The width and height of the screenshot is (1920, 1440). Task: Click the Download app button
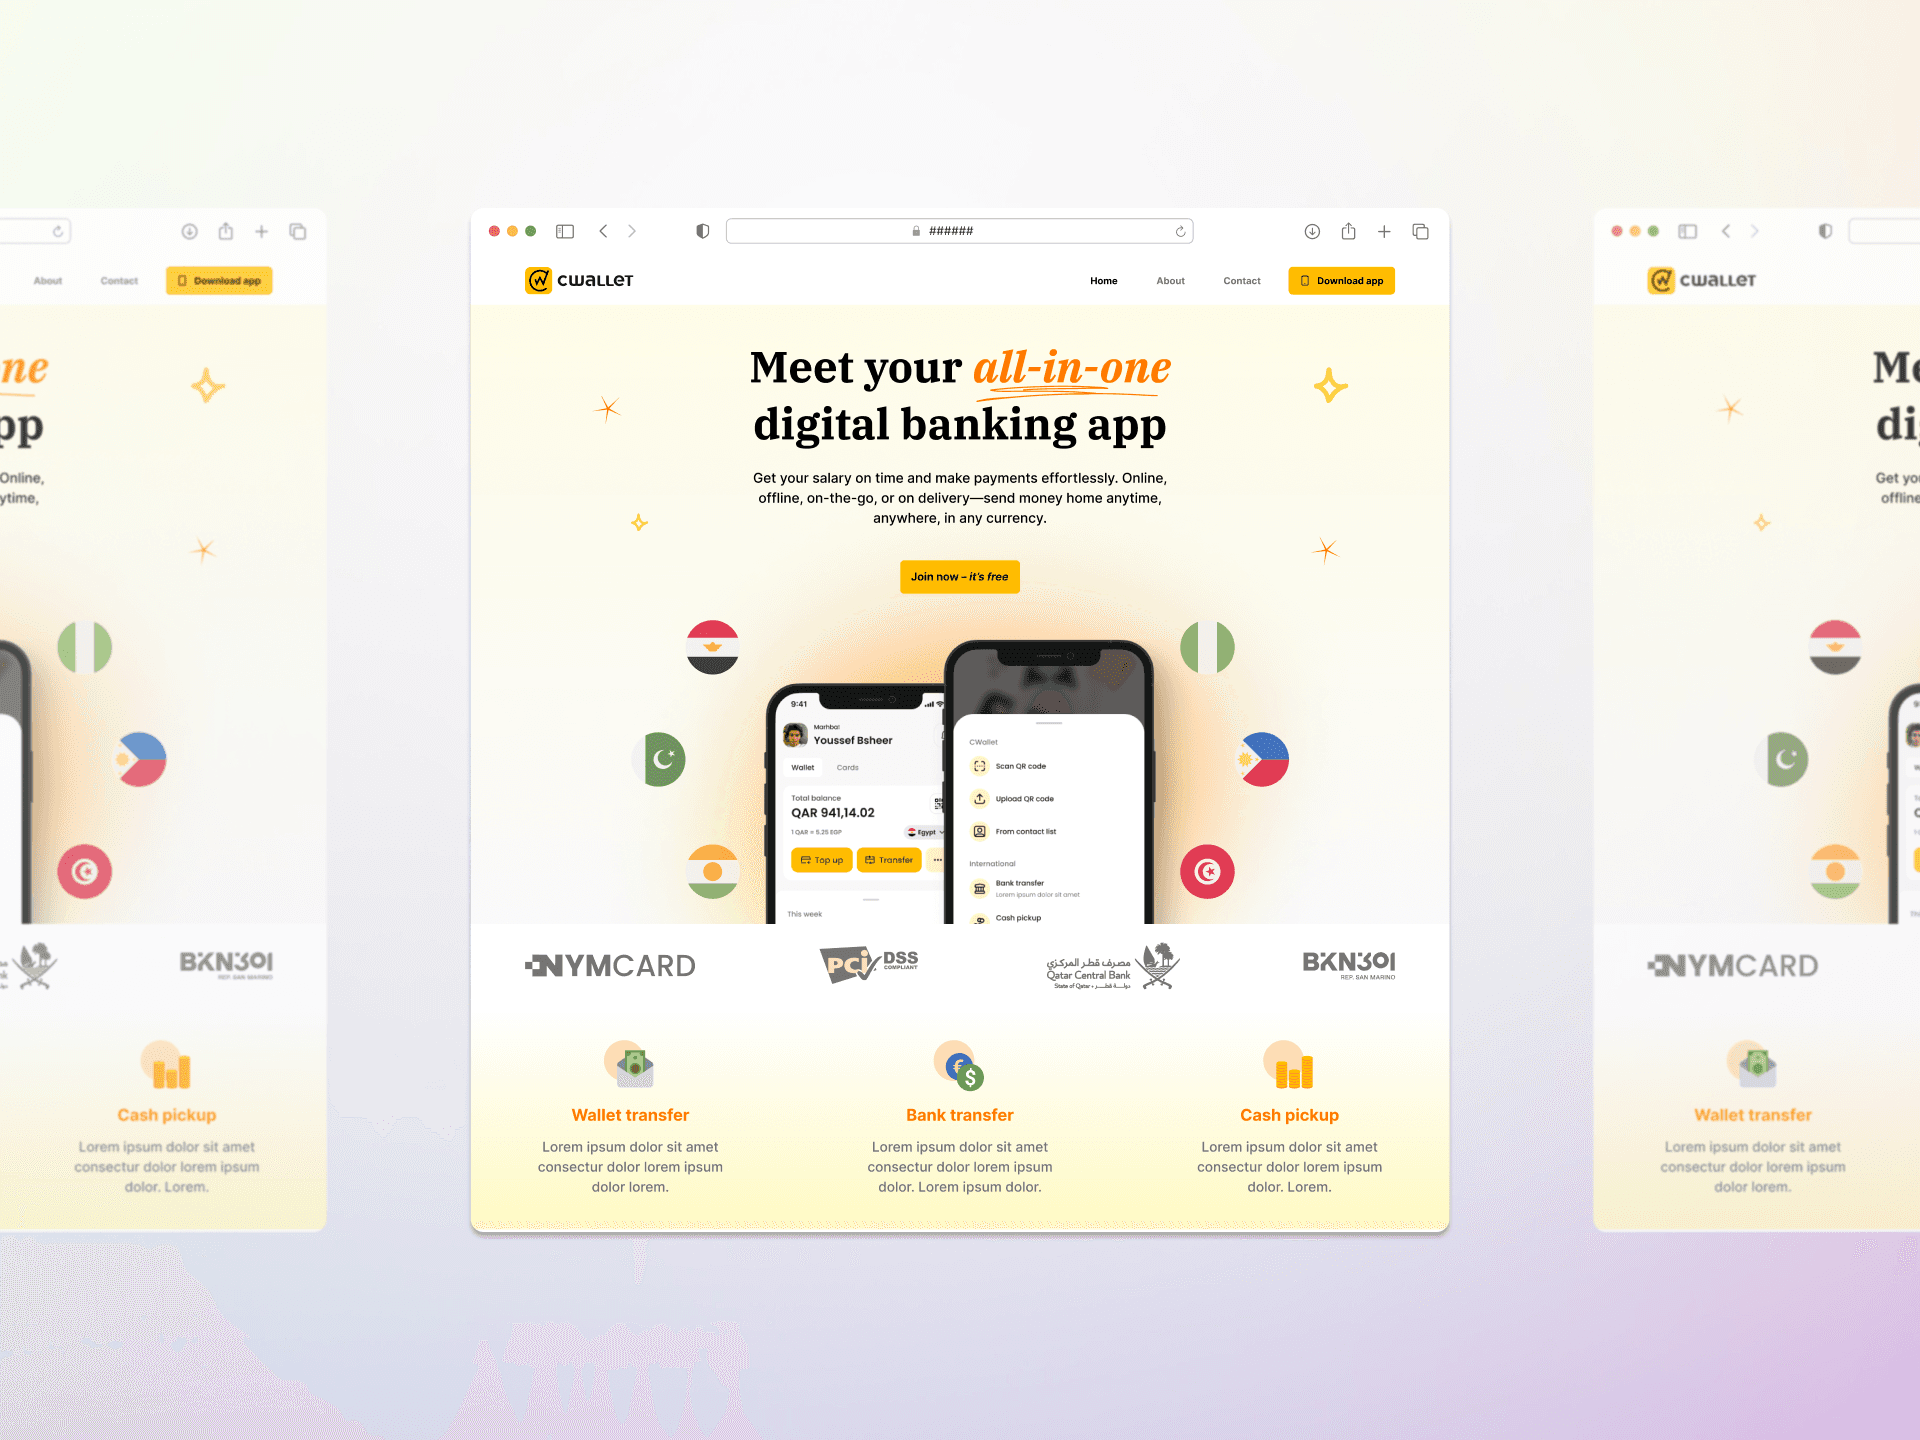click(x=1339, y=281)
